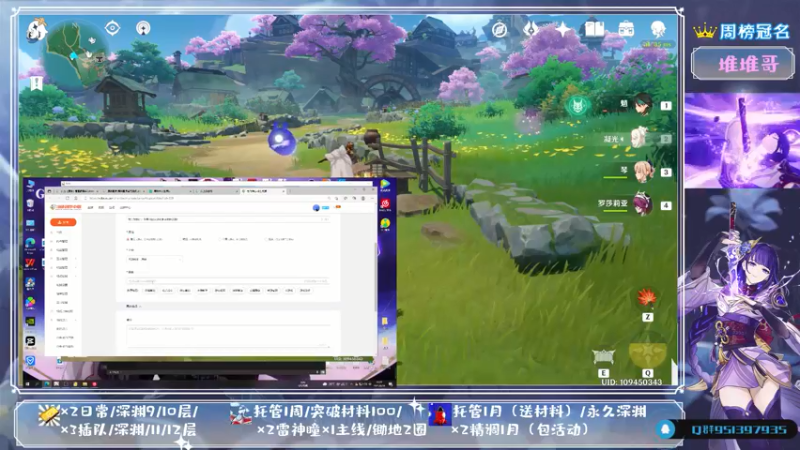The image size is (800, 450).
Task: Click the single-line input above the tag buttons
Action: pos(228,281)
